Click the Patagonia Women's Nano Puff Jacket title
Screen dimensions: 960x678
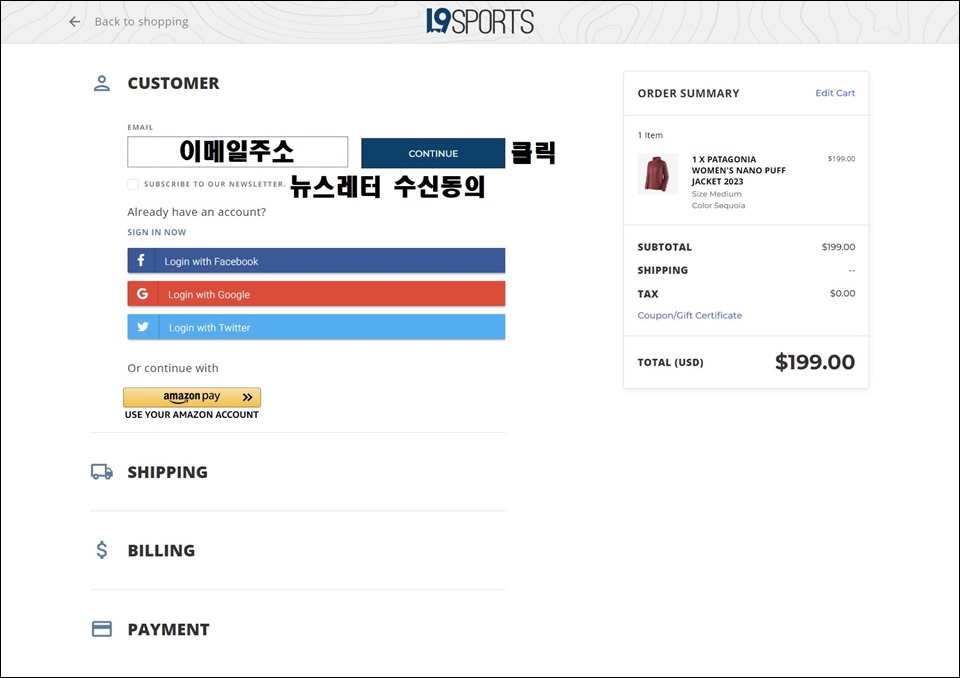point(738,170)
